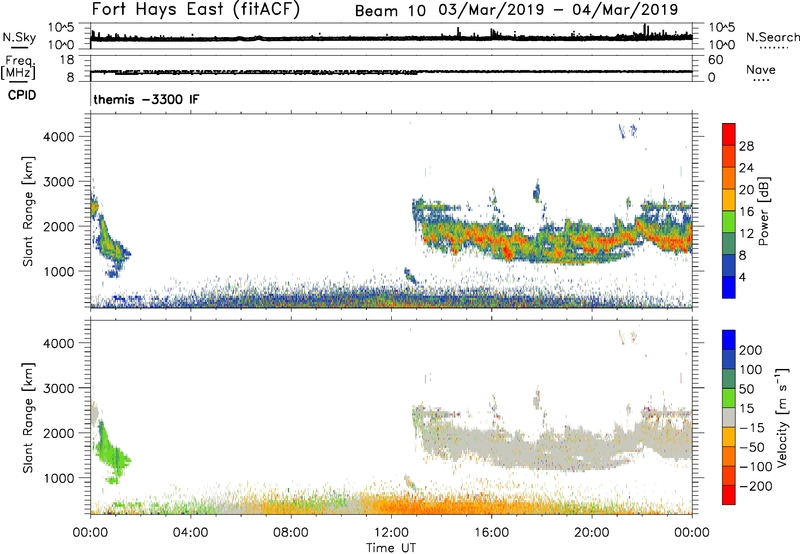The height and width of the screenshot is (554, 800).
Task: Click the 'N.Search' legend label
Action: [x=772, y=37]
